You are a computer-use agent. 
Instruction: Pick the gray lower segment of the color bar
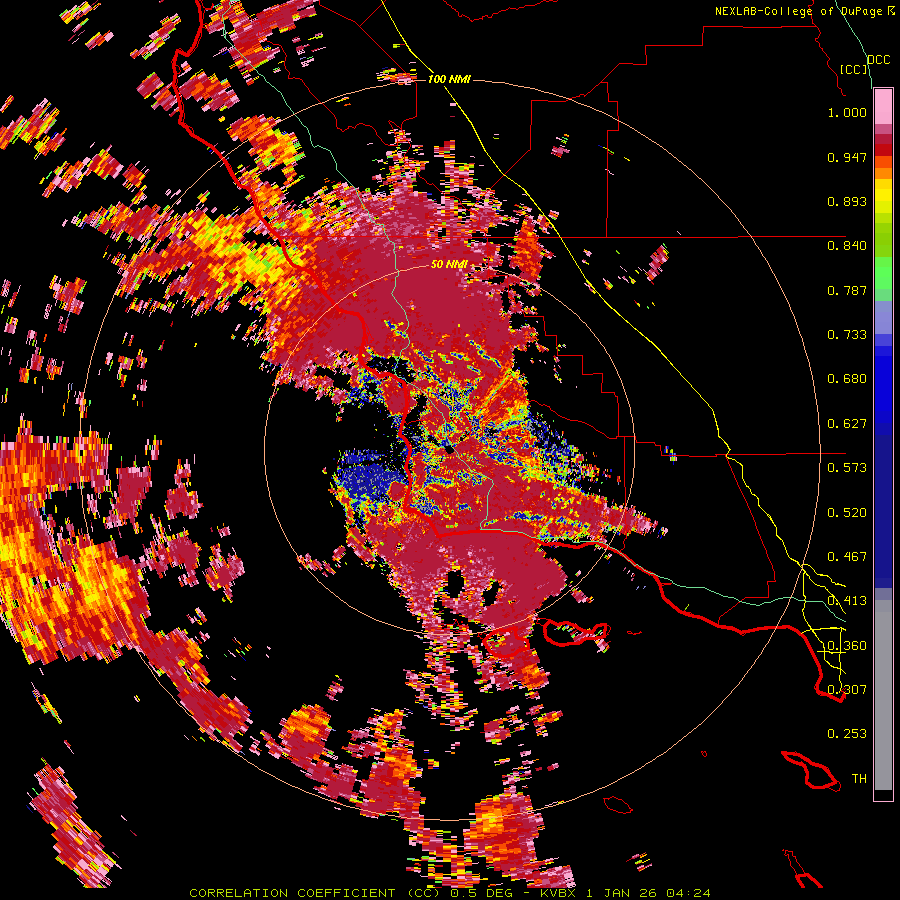click(x=883, y=695)
